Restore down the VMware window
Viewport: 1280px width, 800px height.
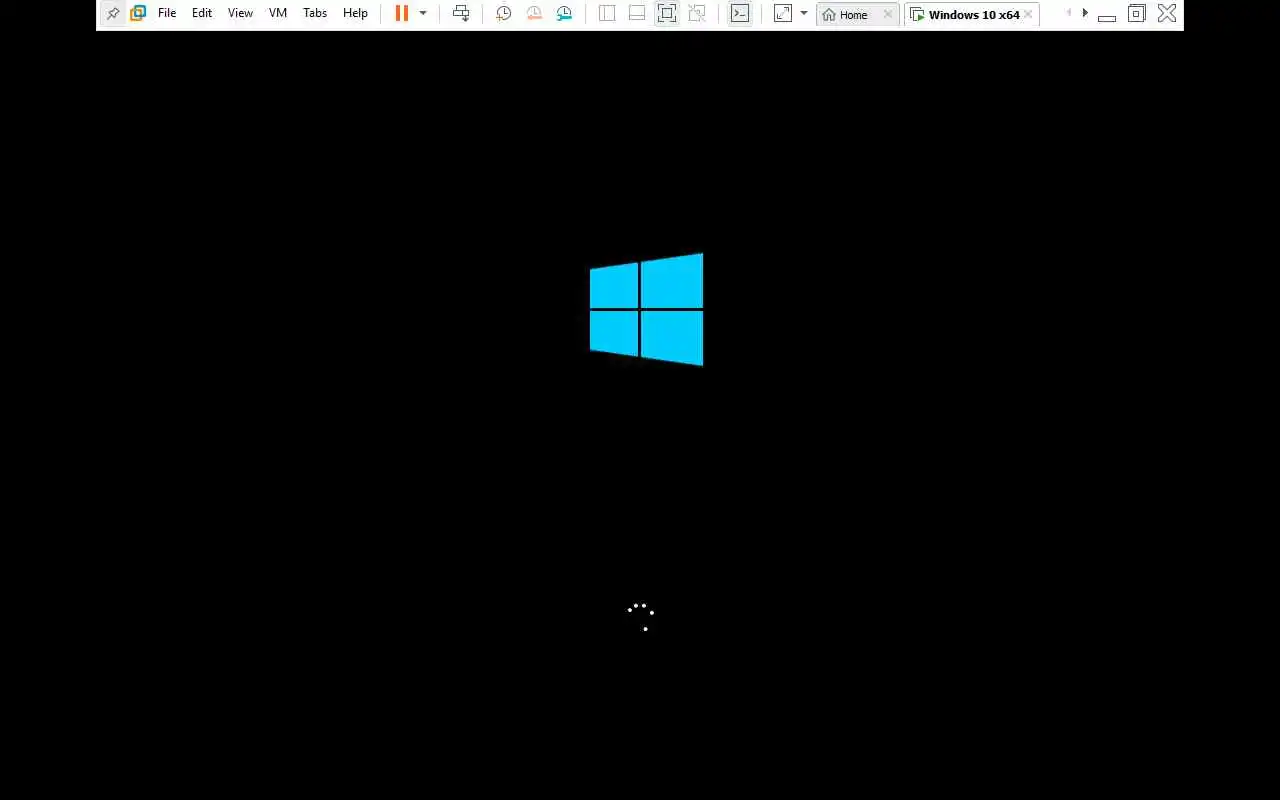(1136, 13)
